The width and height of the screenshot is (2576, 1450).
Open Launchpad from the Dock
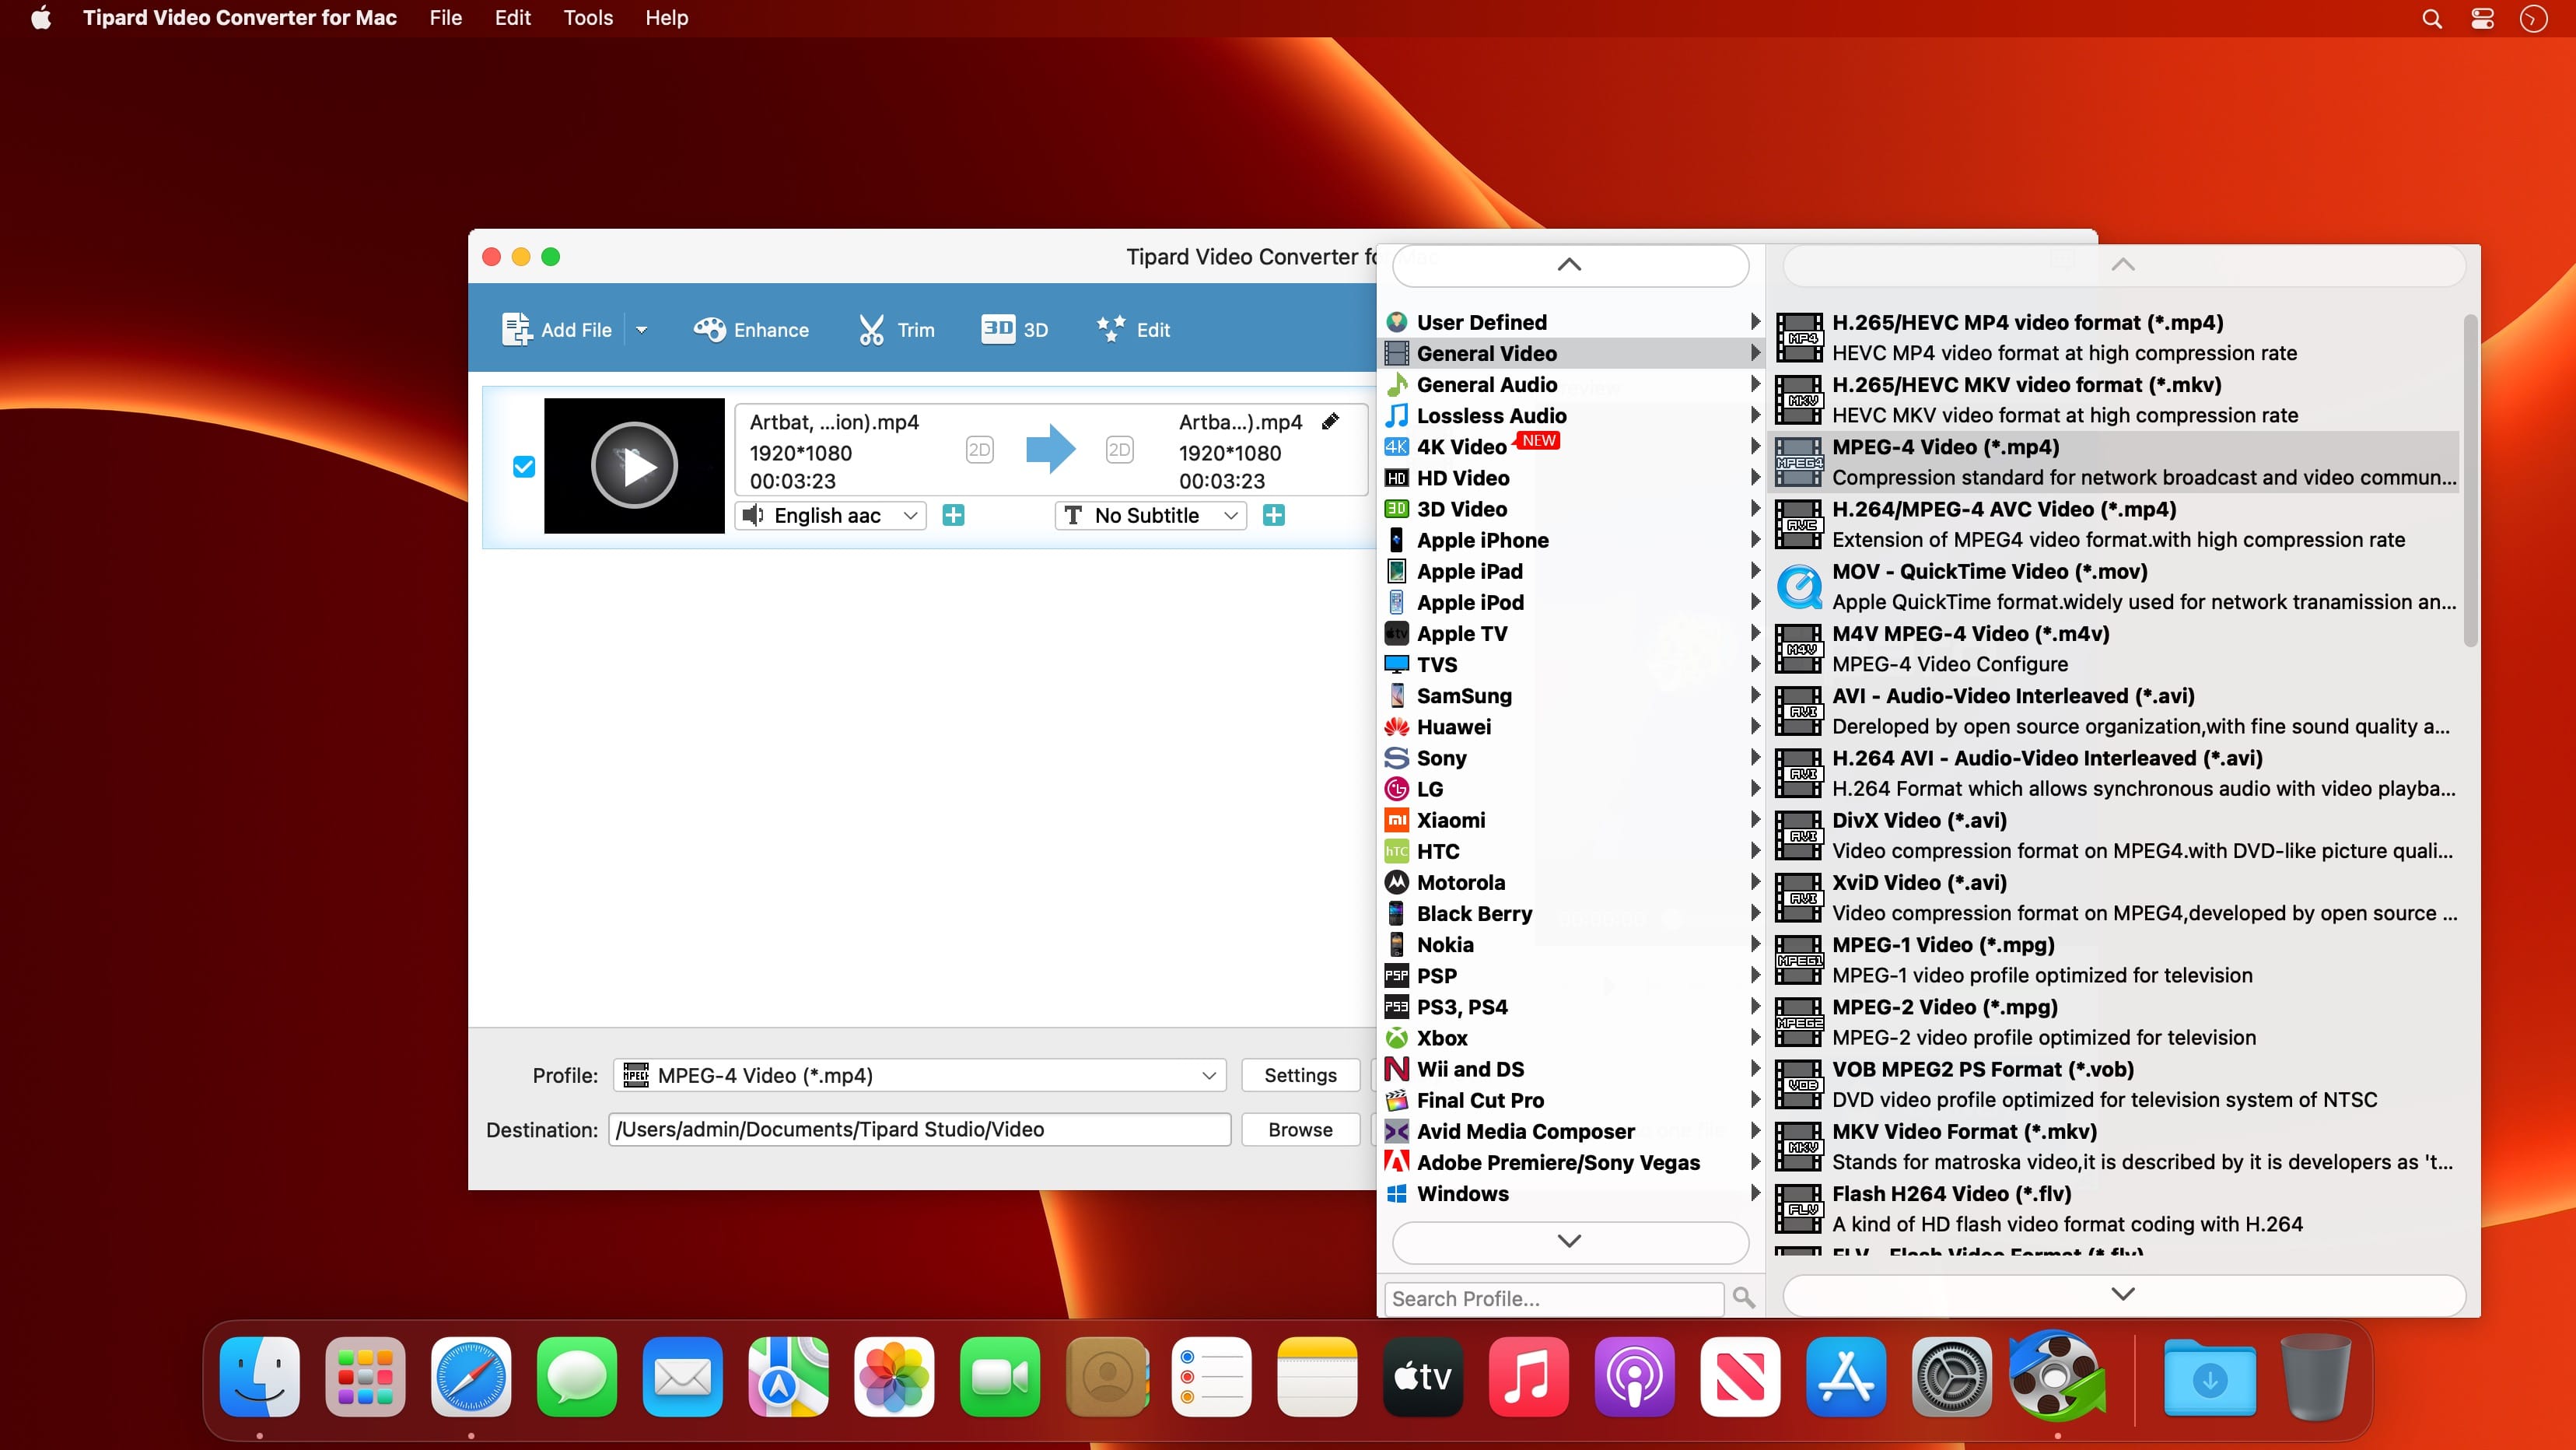[x=365, y=1376]
